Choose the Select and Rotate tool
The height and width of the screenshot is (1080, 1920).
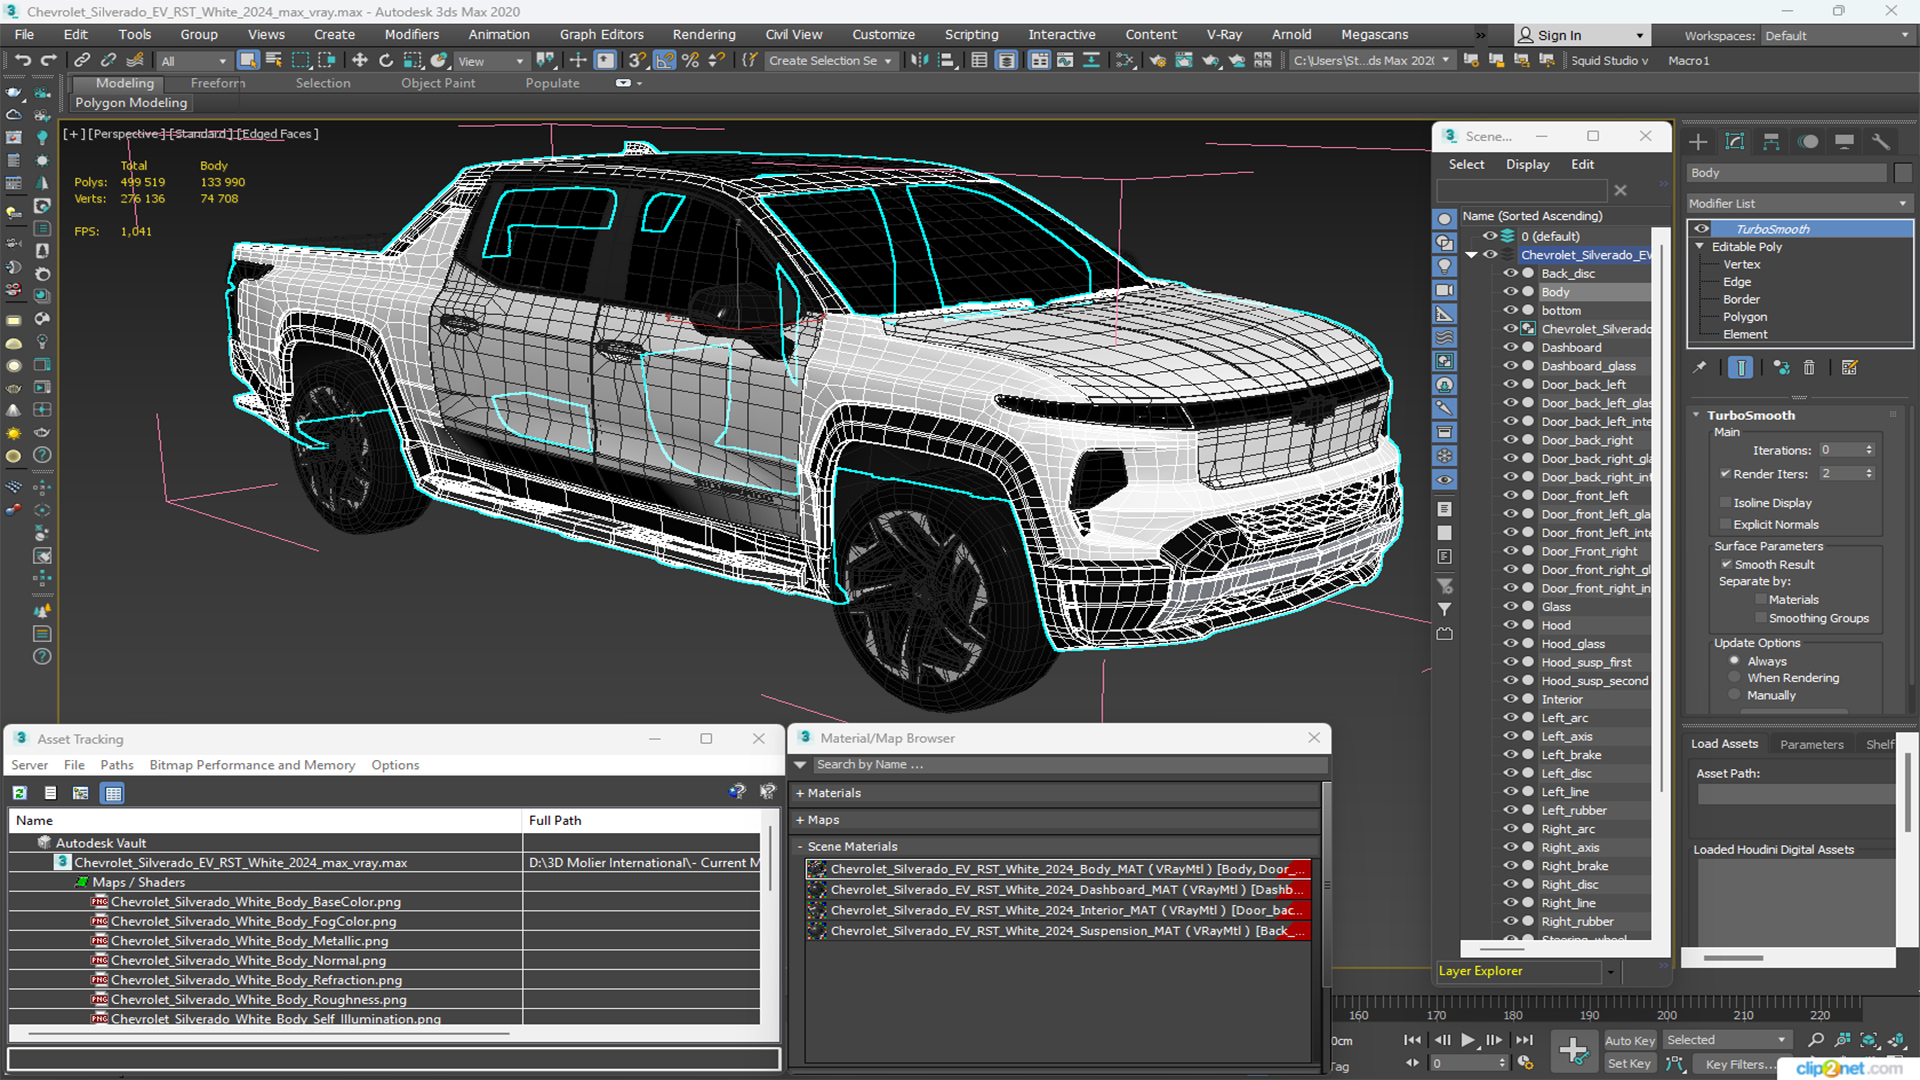[x=386, y=61]
